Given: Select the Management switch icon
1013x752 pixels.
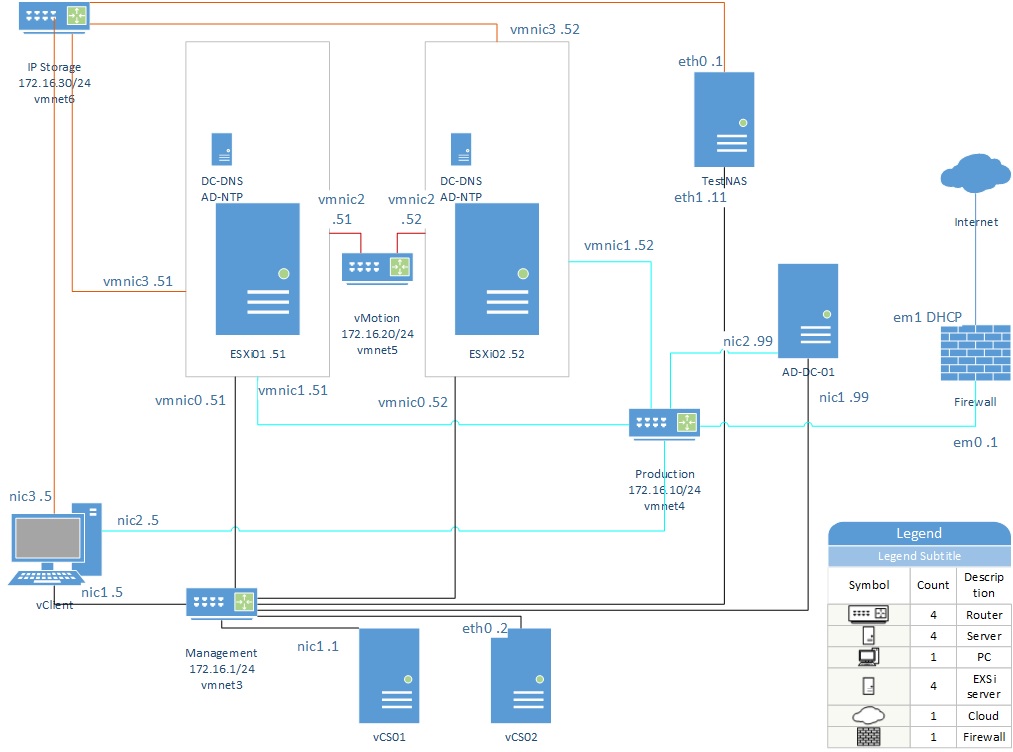Looking at the screenshot, I should pos(221,602).
